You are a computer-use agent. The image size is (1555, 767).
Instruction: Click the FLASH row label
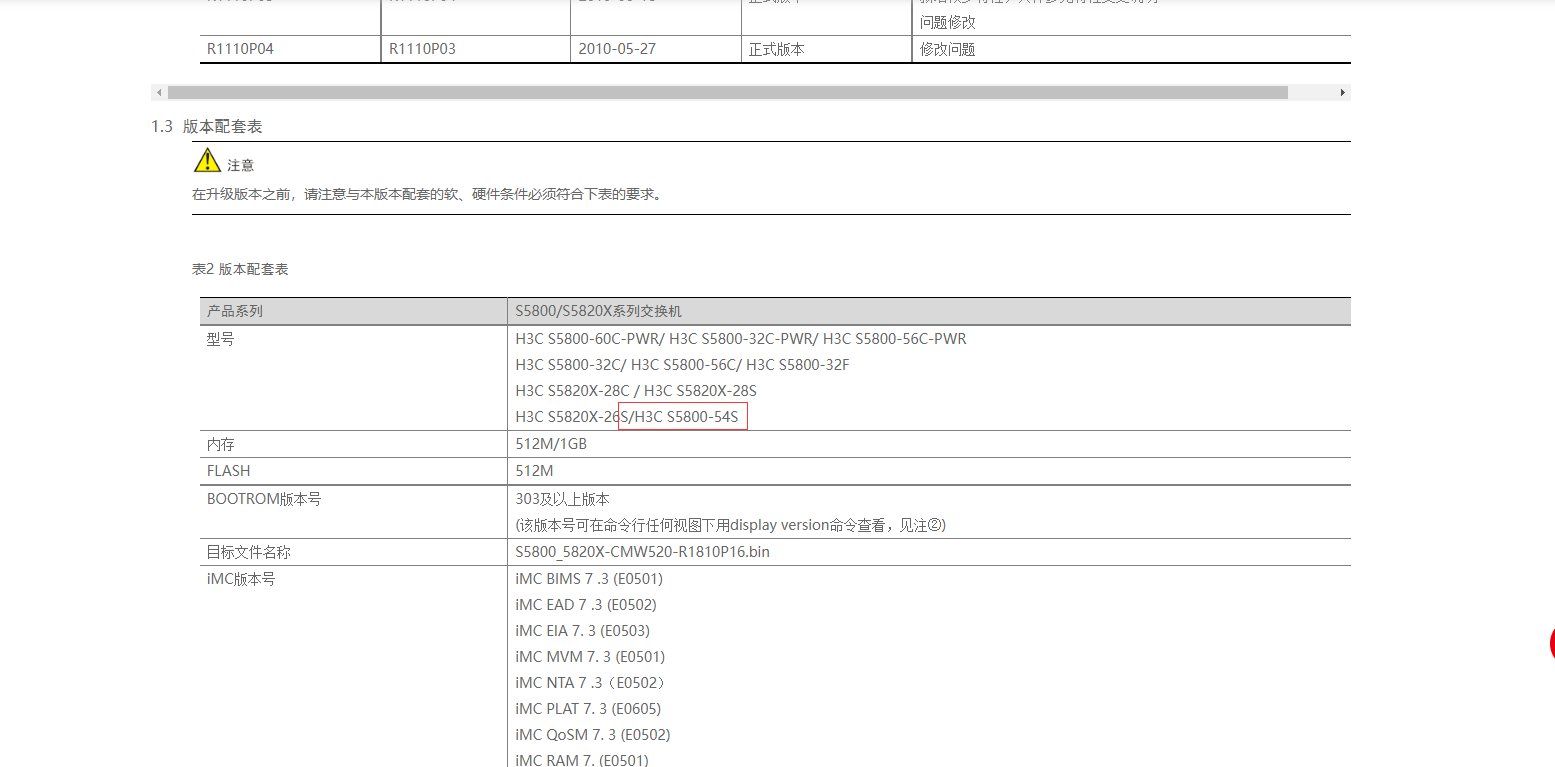228,471
